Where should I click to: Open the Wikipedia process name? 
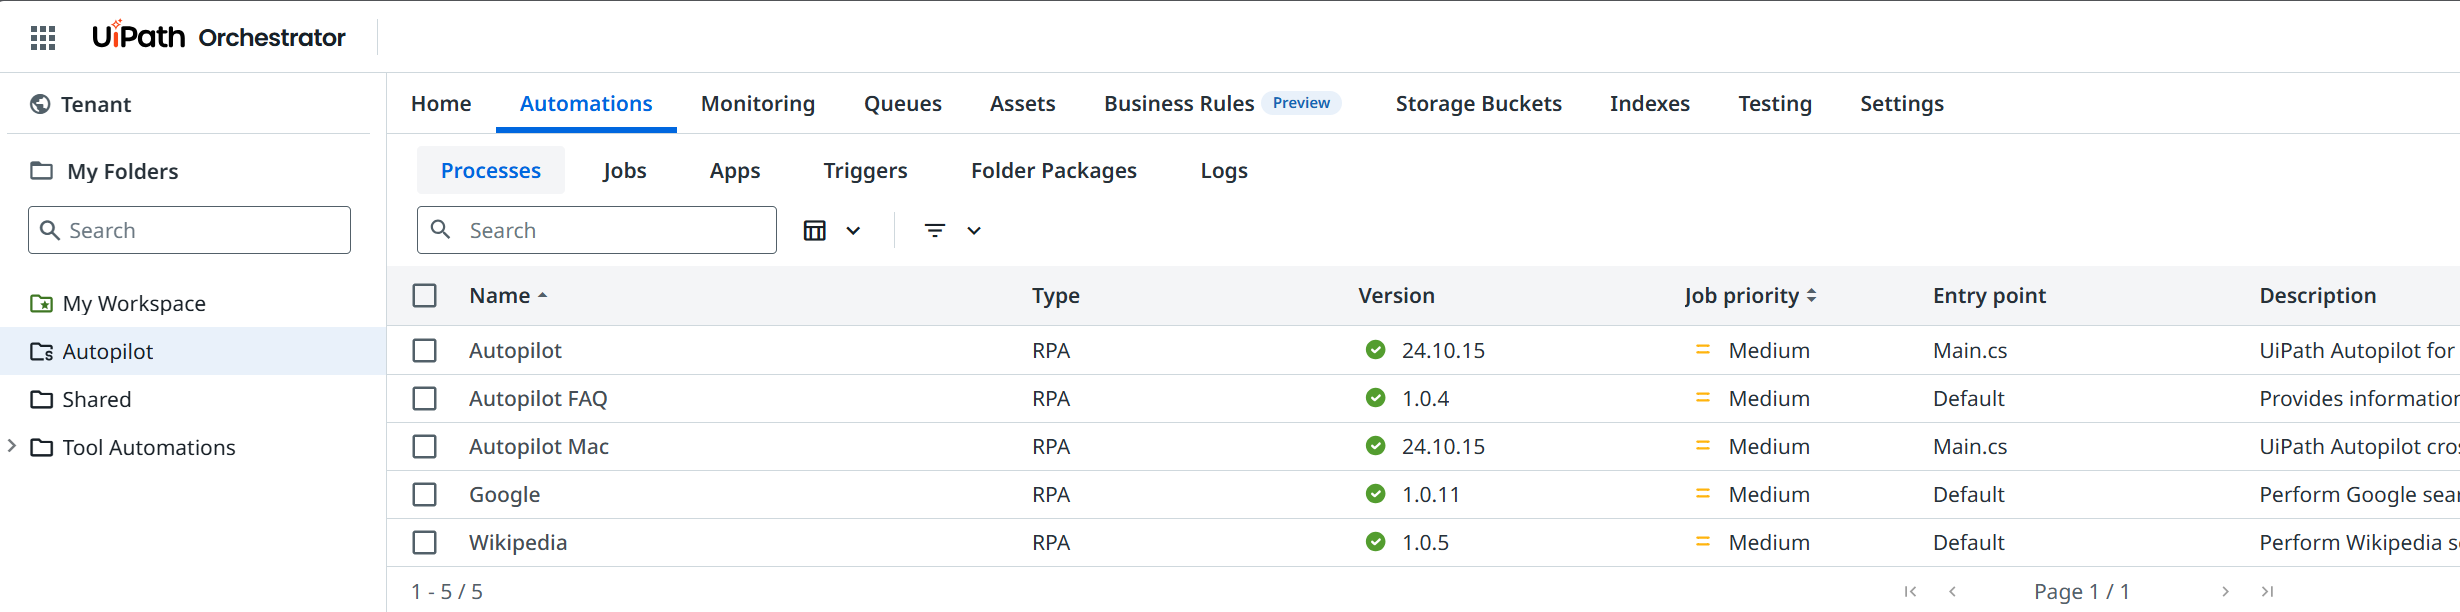click(x=518, y=542)
